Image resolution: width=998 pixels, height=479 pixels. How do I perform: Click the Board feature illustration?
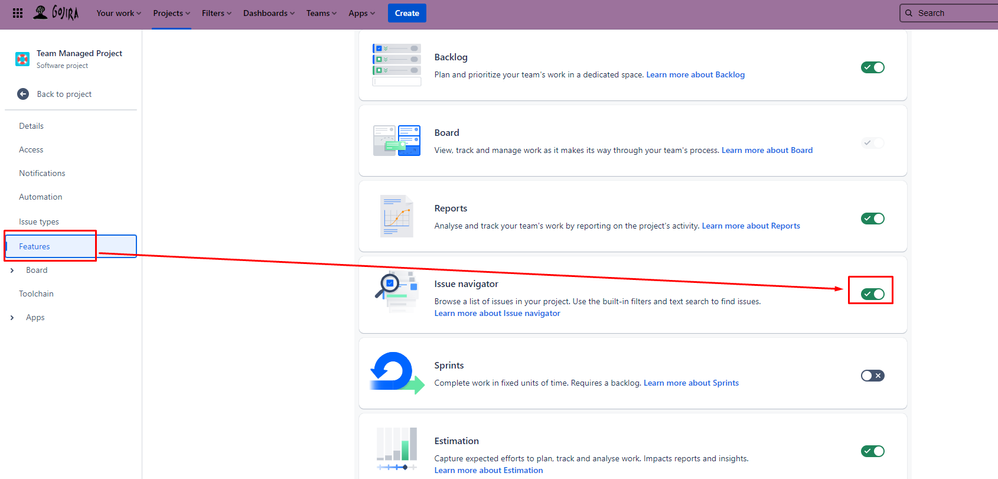pyautogui.click(x=397, y=141)
